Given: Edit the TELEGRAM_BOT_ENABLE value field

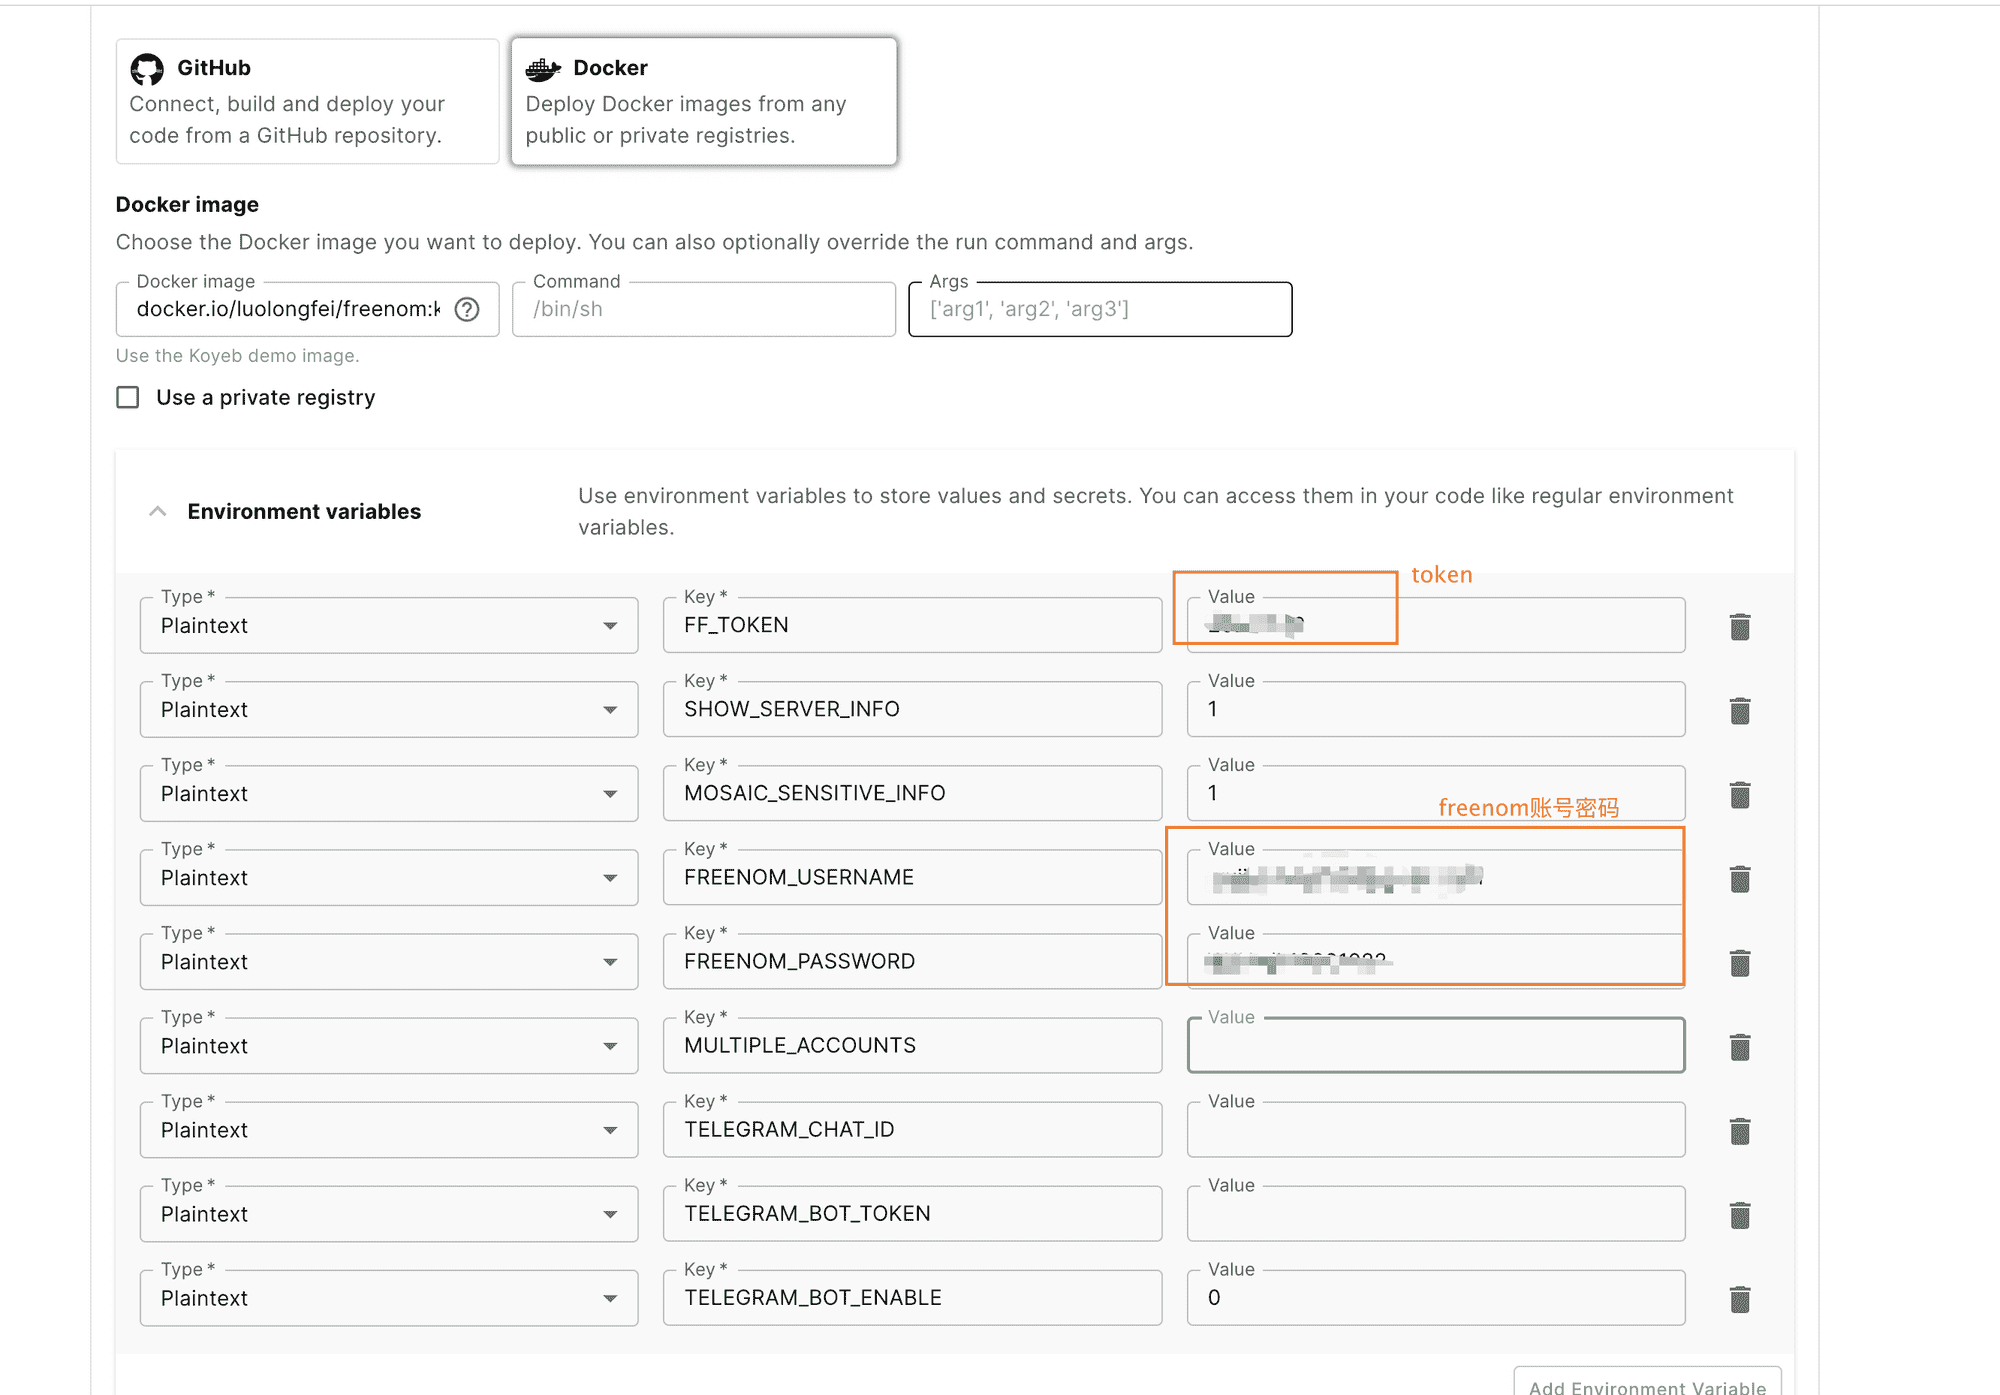Looking at the screenshot, I should click(1436, 1297).
